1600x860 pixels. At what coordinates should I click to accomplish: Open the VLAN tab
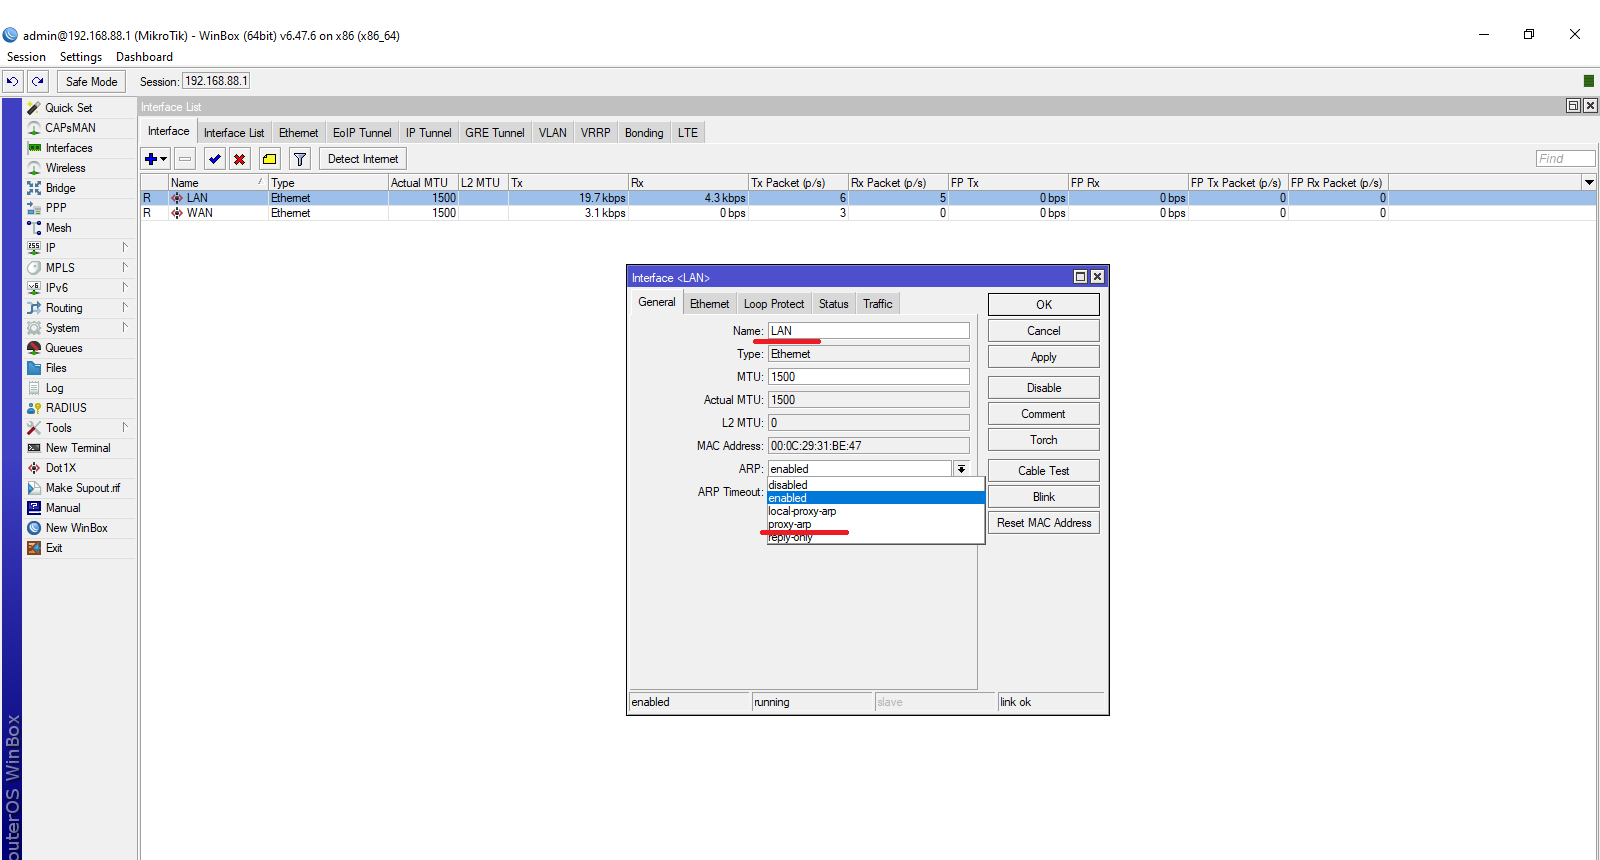pos(552,133)
